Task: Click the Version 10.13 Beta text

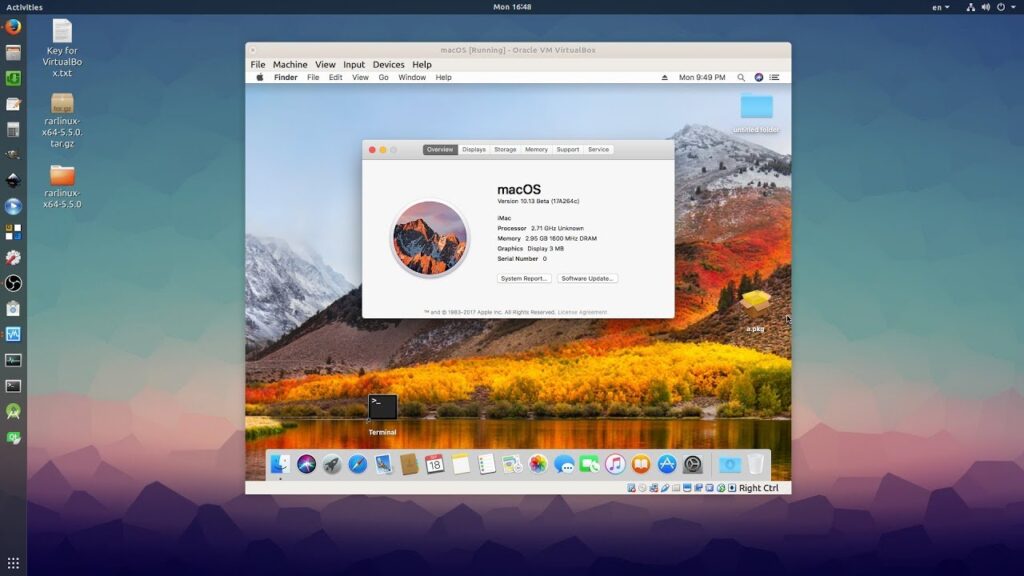Action: click(x=538, y=201)
